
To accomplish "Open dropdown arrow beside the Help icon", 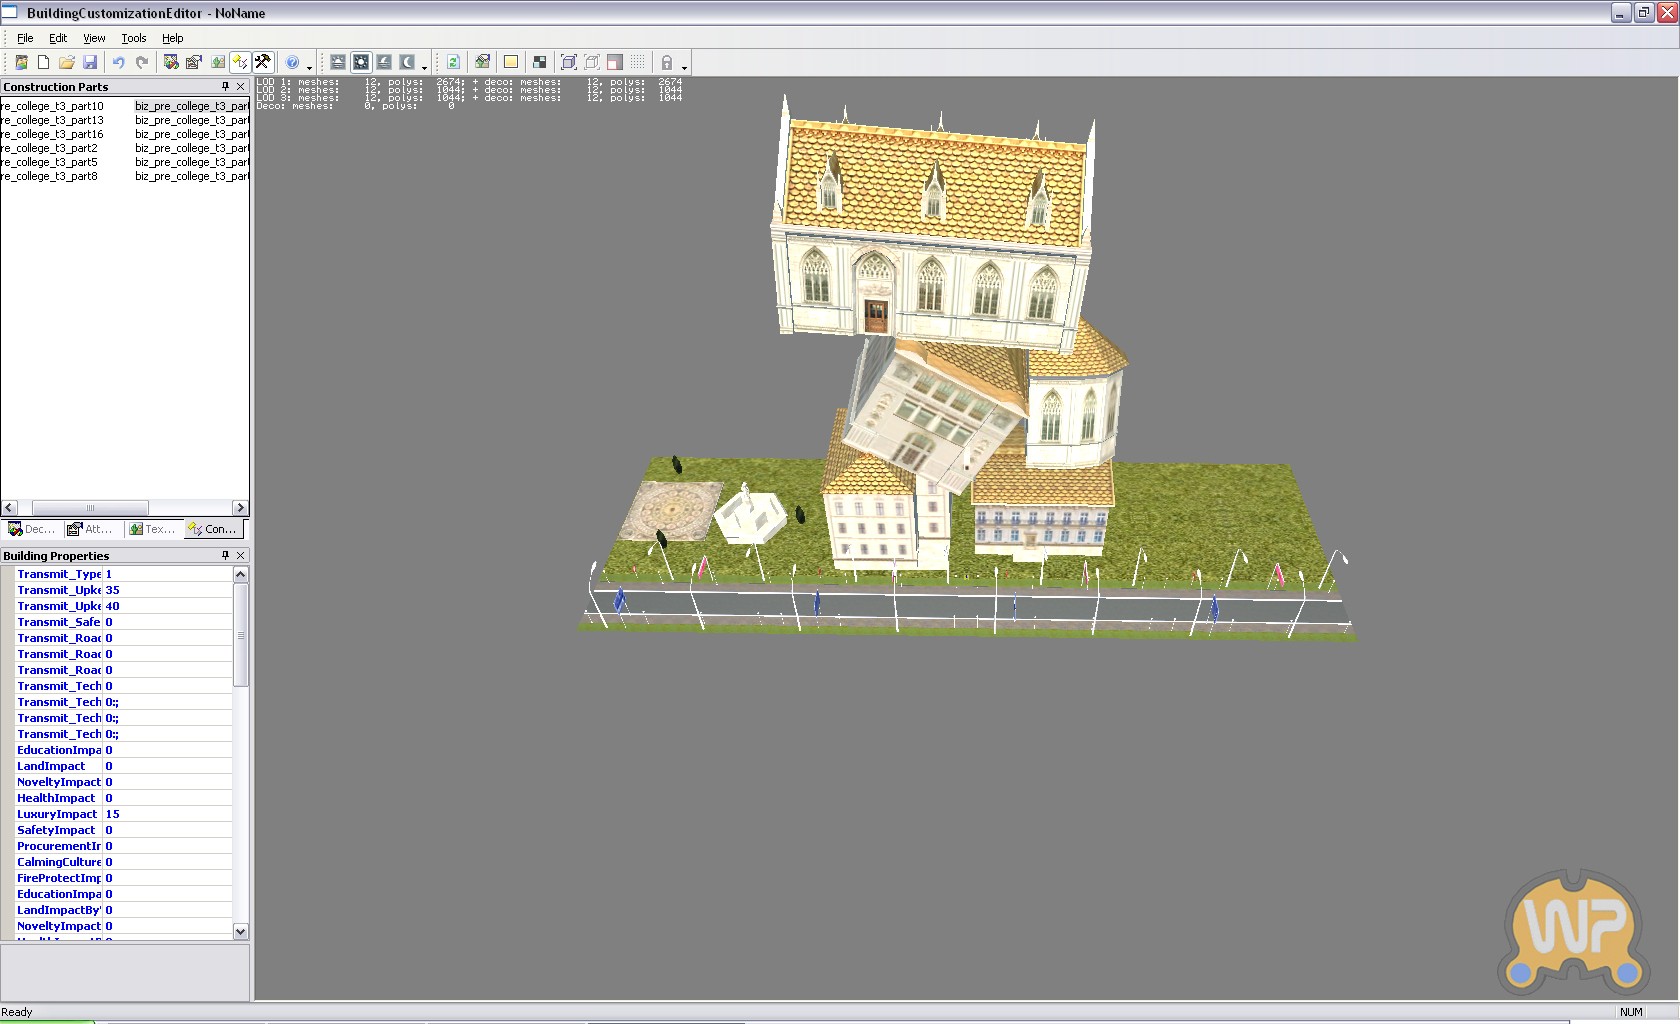I will click(x=309, y=66).
